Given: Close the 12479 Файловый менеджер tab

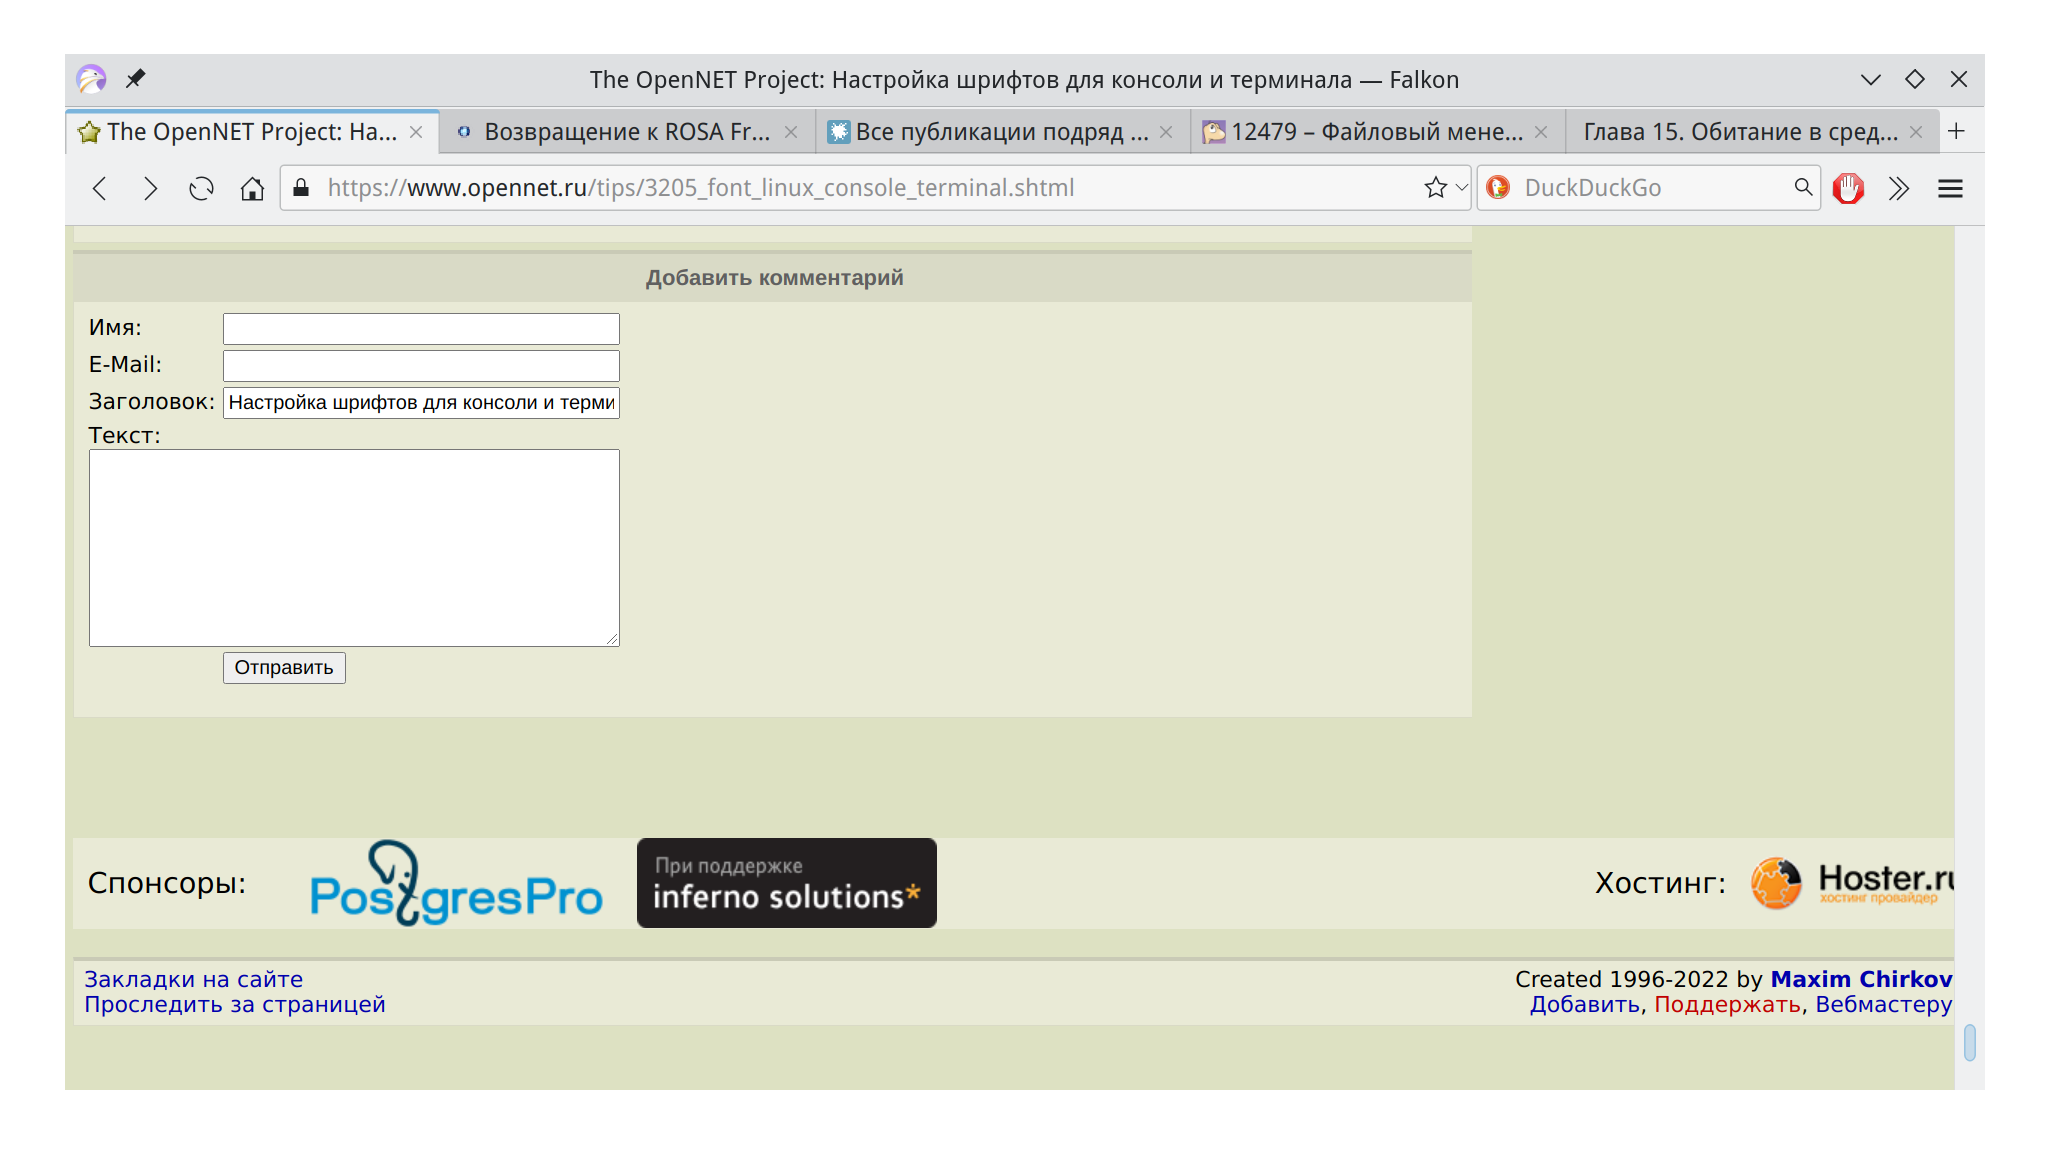Looking at the screenshot, I should pyautogui.click(x=1541, y=132).
